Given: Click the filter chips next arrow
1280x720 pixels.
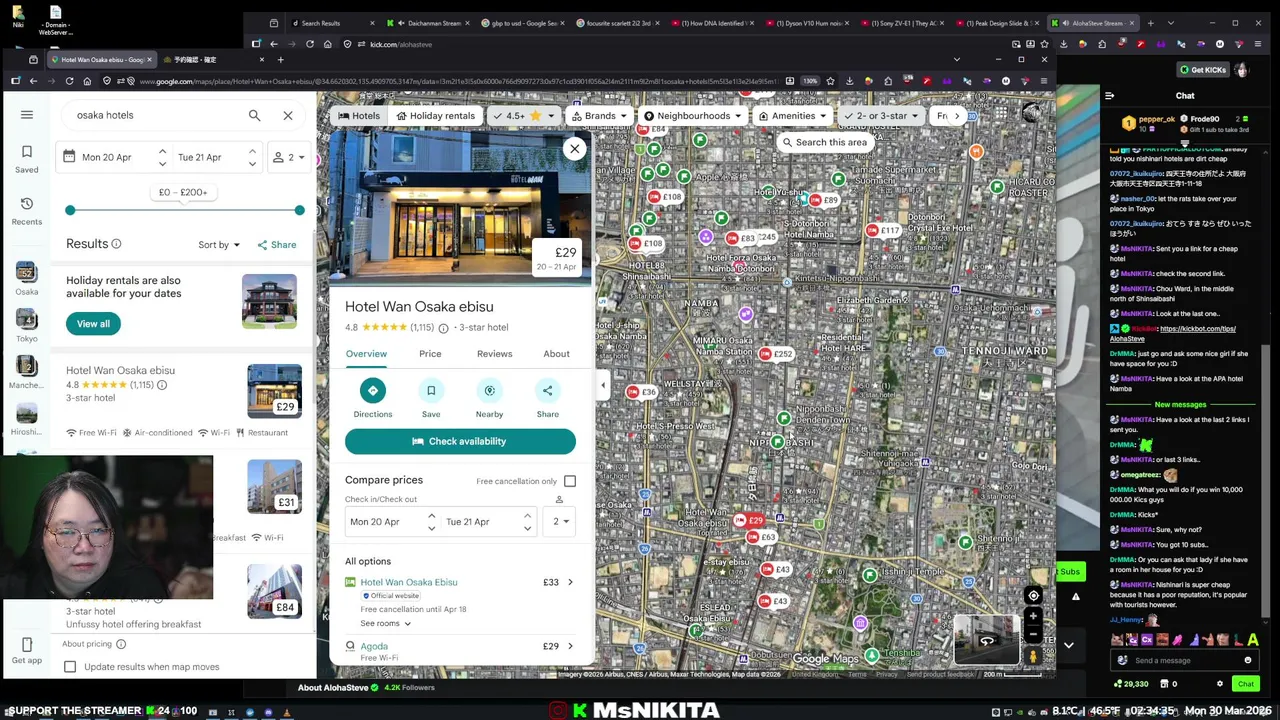Looking at the screenshot, I should (957, 116).
